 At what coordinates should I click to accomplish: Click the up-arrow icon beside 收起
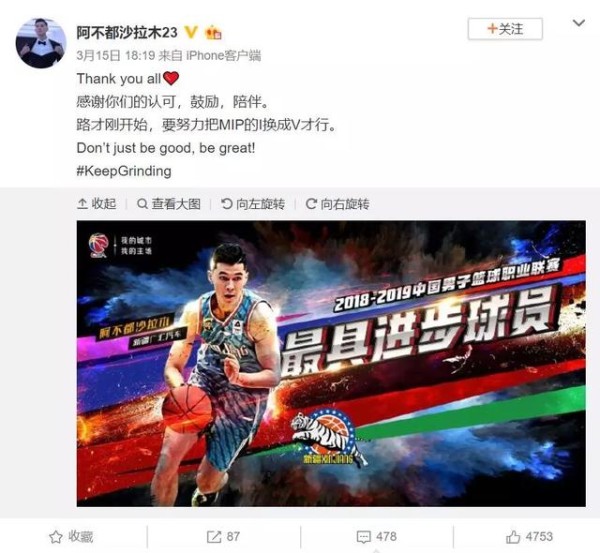(x=82, y=204)
